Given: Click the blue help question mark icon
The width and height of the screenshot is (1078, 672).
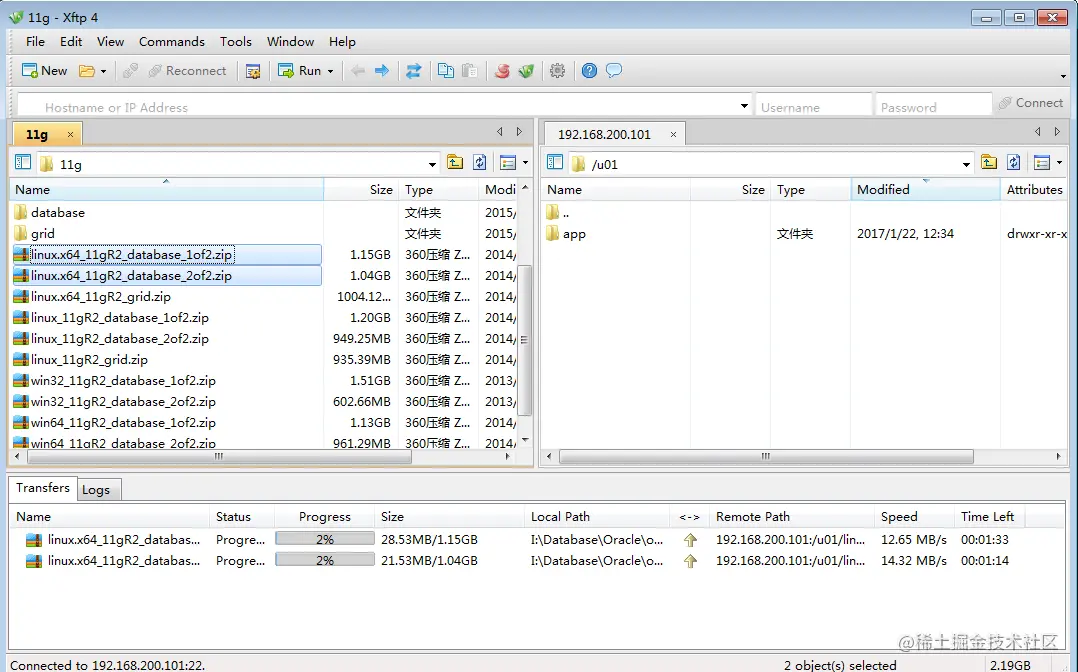Looking at the screenshot, I should coord(589,71).
